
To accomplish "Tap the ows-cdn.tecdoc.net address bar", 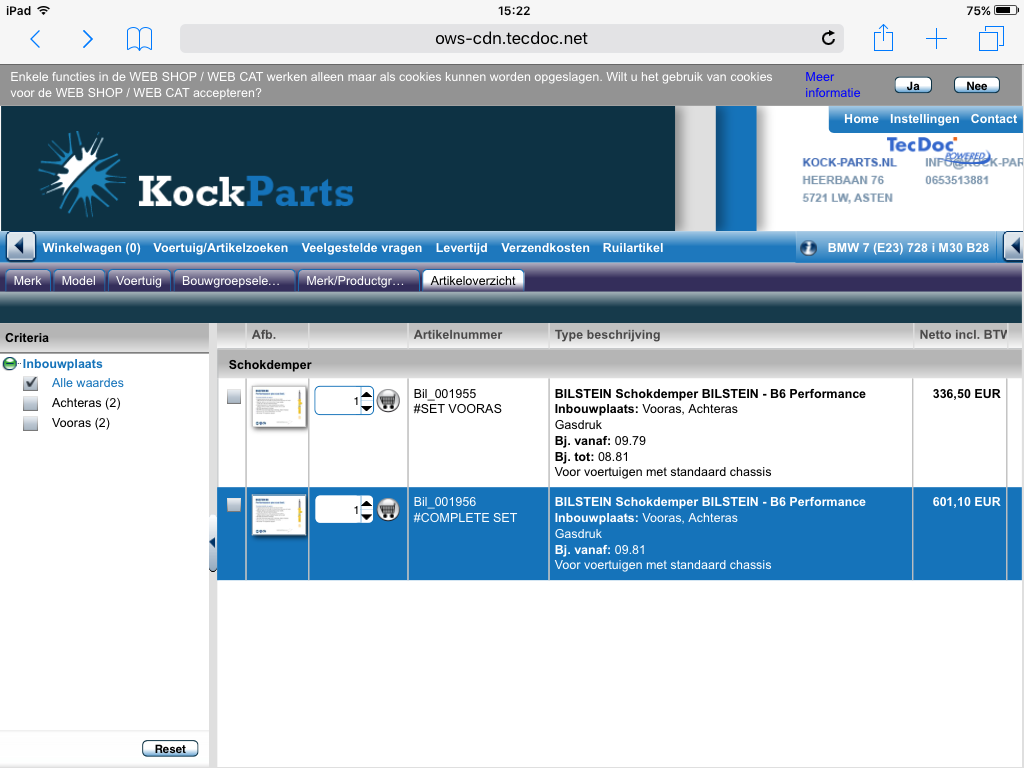I will pyautogui.click(x=511, y=39).
